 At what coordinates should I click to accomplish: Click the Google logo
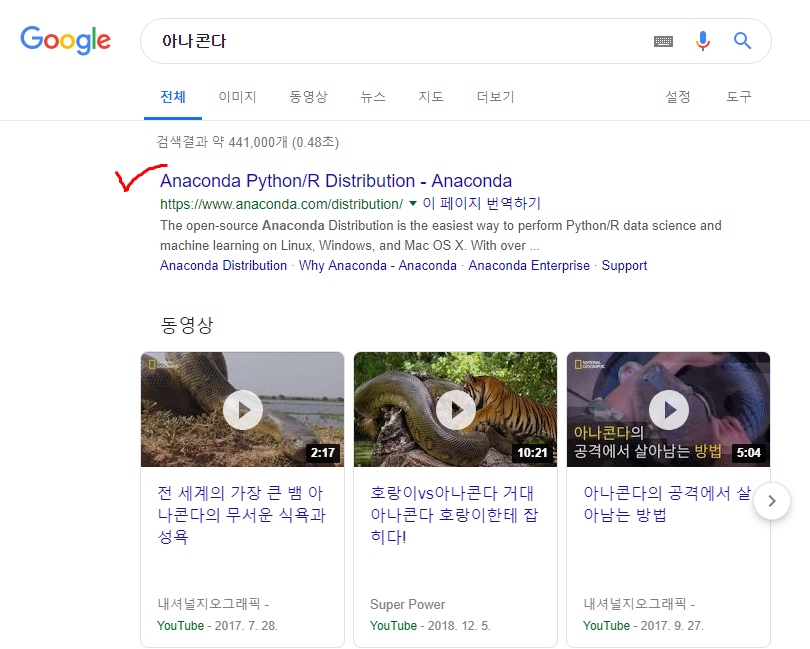point(66,40)
